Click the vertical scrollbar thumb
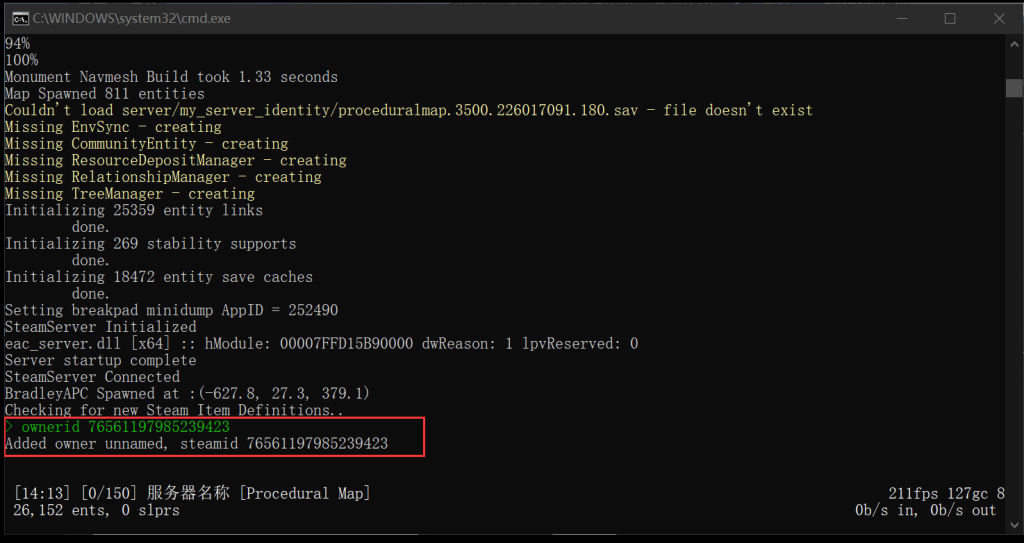This screenshot has height=543, width=1024. (x=1014, y=88)
